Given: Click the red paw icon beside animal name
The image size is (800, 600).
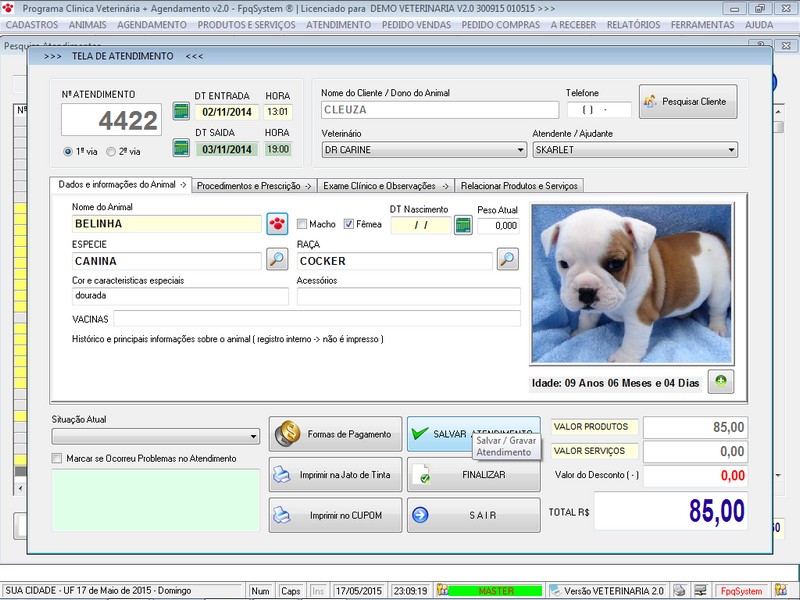Looking at the screenshot, I should [277, 224].
